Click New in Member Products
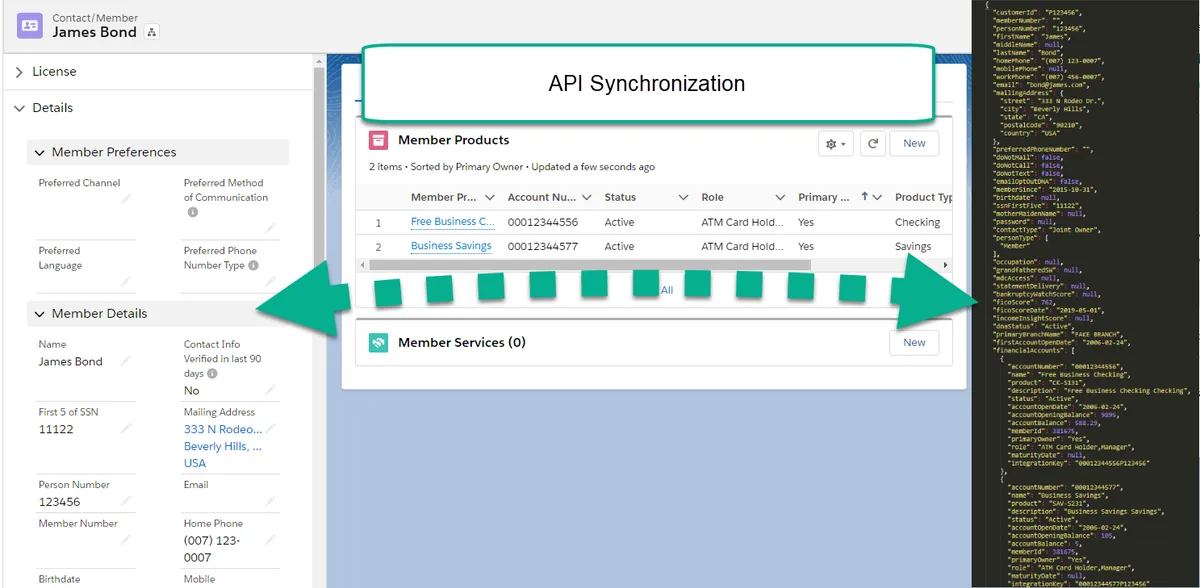1200x588 pixels. click(914, 144)
